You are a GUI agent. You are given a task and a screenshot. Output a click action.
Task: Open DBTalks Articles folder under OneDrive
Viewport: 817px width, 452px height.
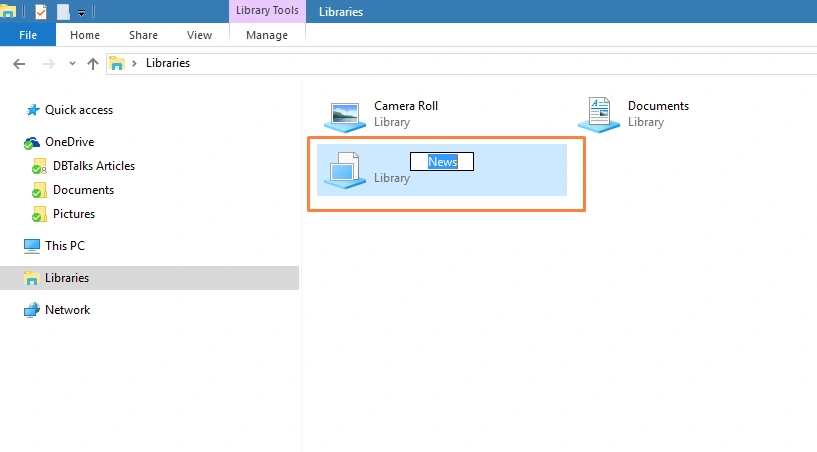point(94,166)
